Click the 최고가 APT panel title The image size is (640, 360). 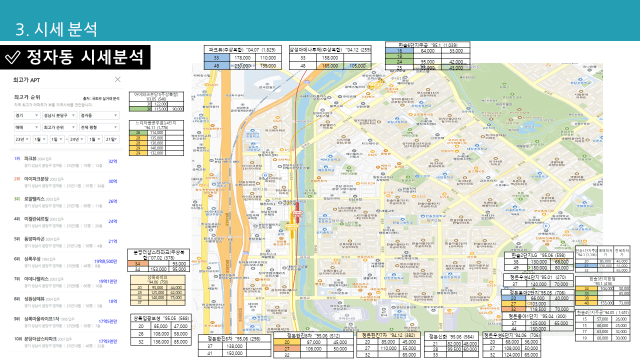coord(27,80)
